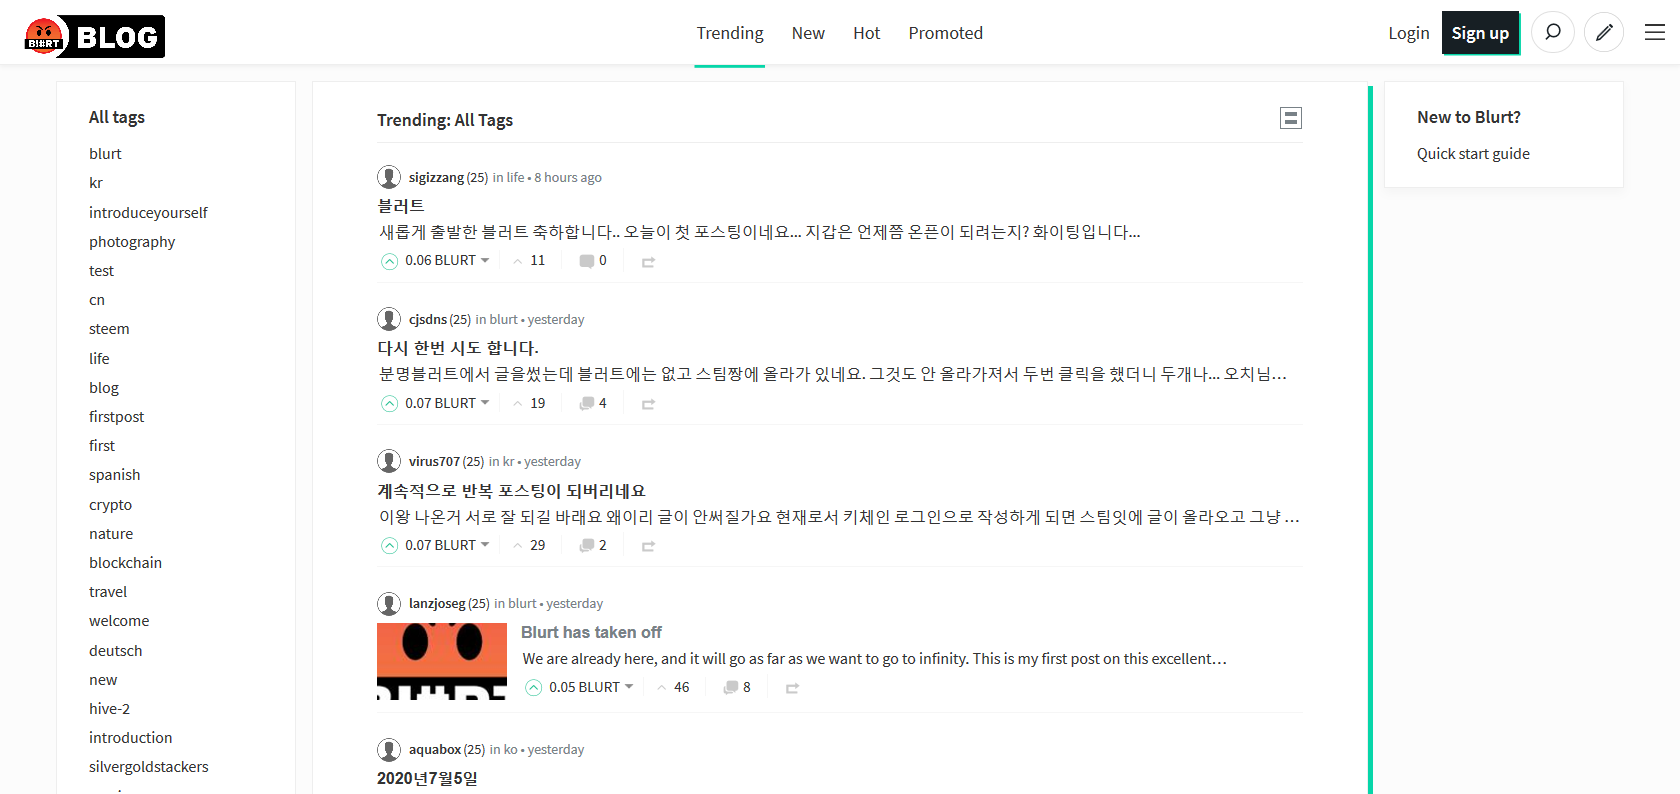Open virus707's avatar
1680x794 pixels.
(389, 461)
